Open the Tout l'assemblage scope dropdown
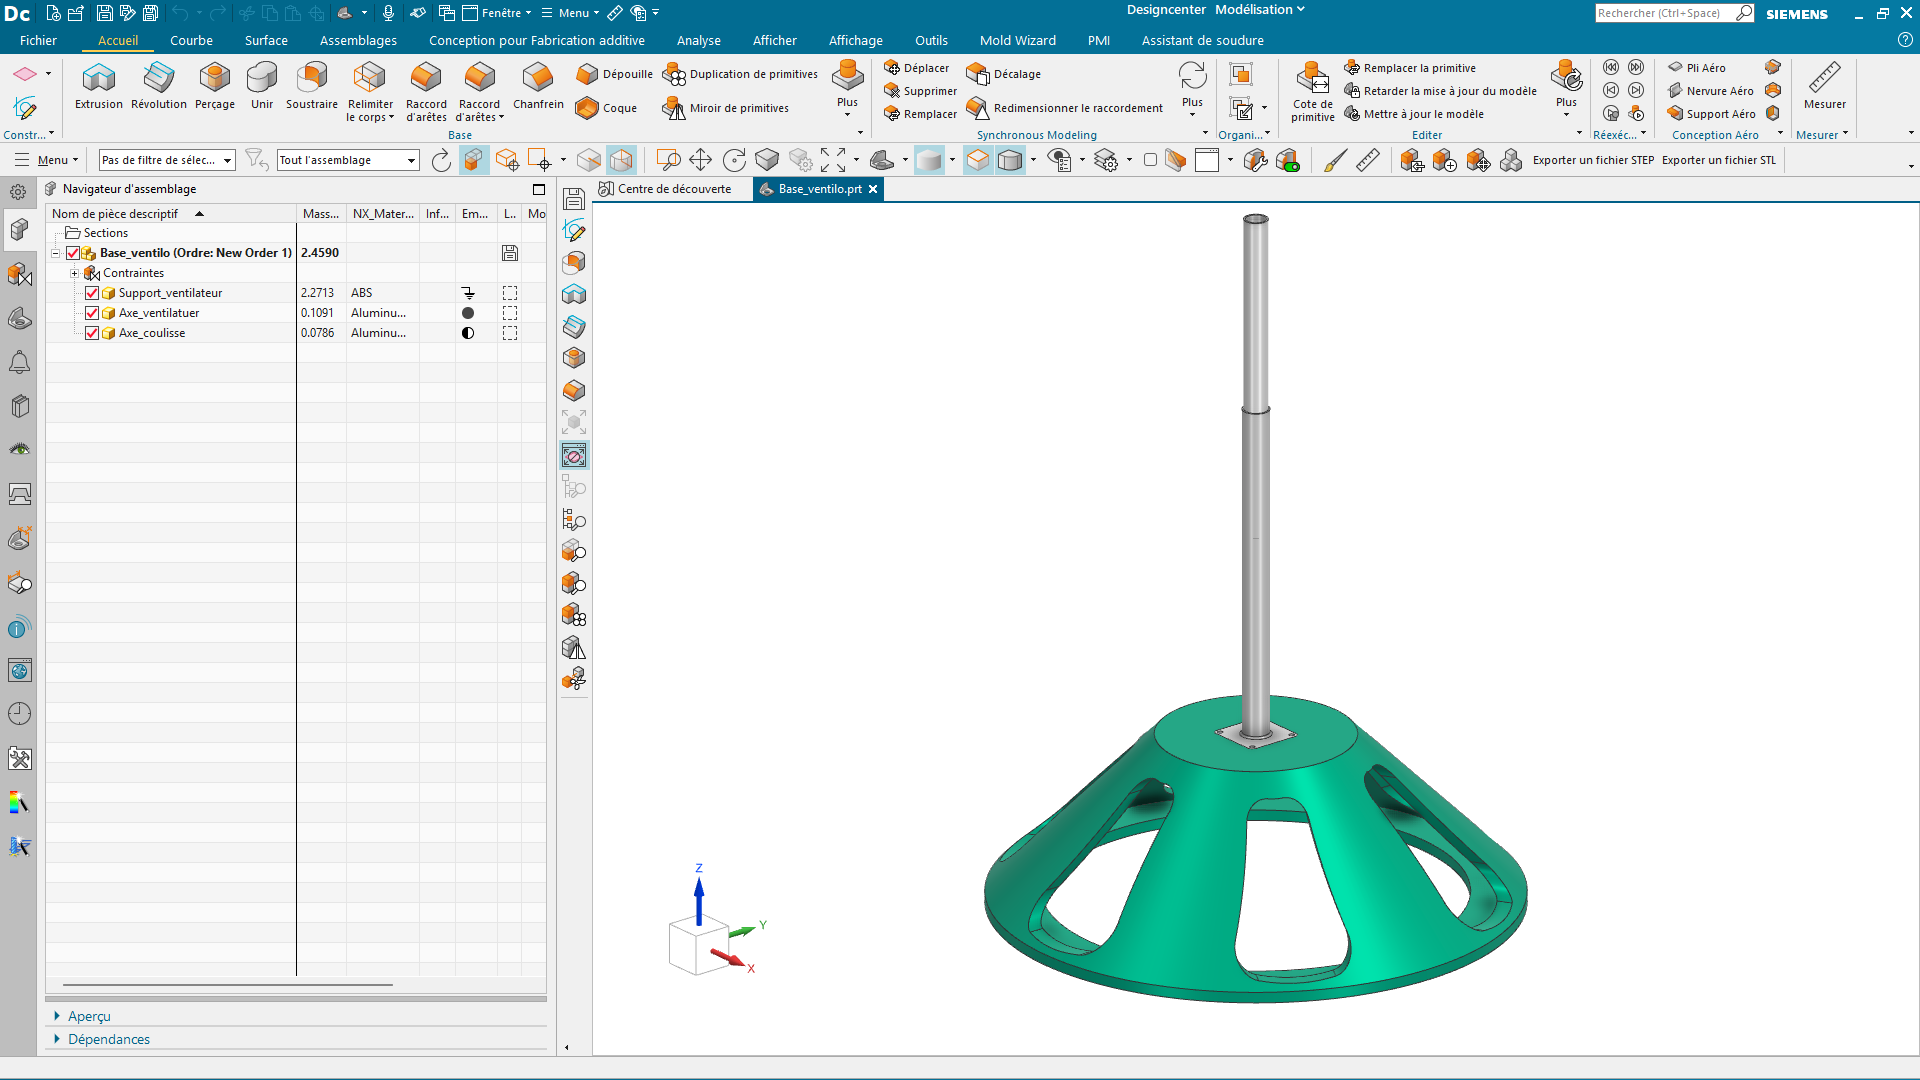1920x1080 pixels. 348,160
